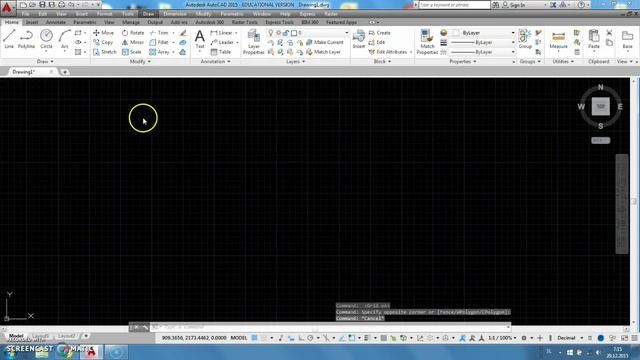Open the layer name dropdown list
The image size is (640, 360).
tap(347, 33)
